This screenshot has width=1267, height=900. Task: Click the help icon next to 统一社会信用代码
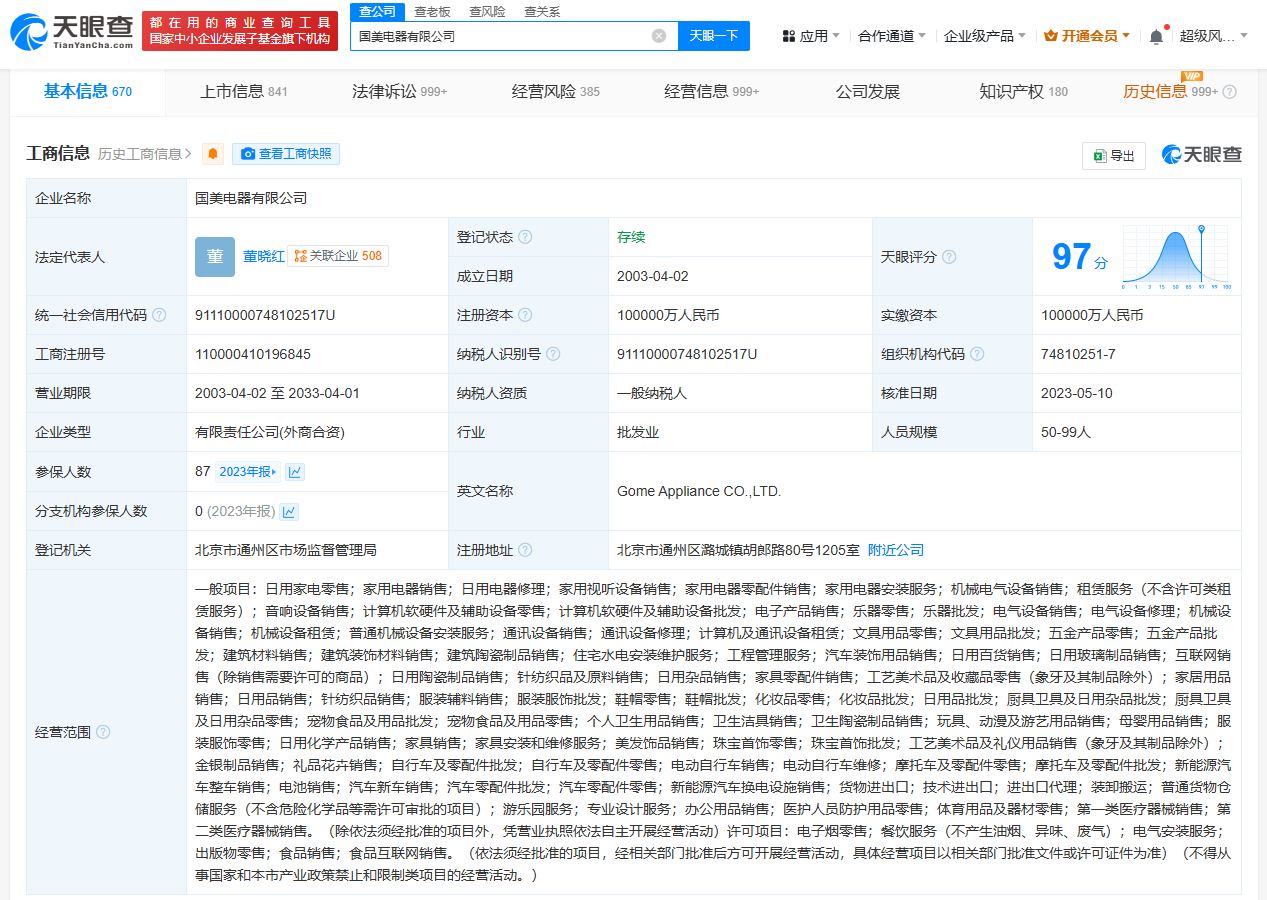click(159, 315)
